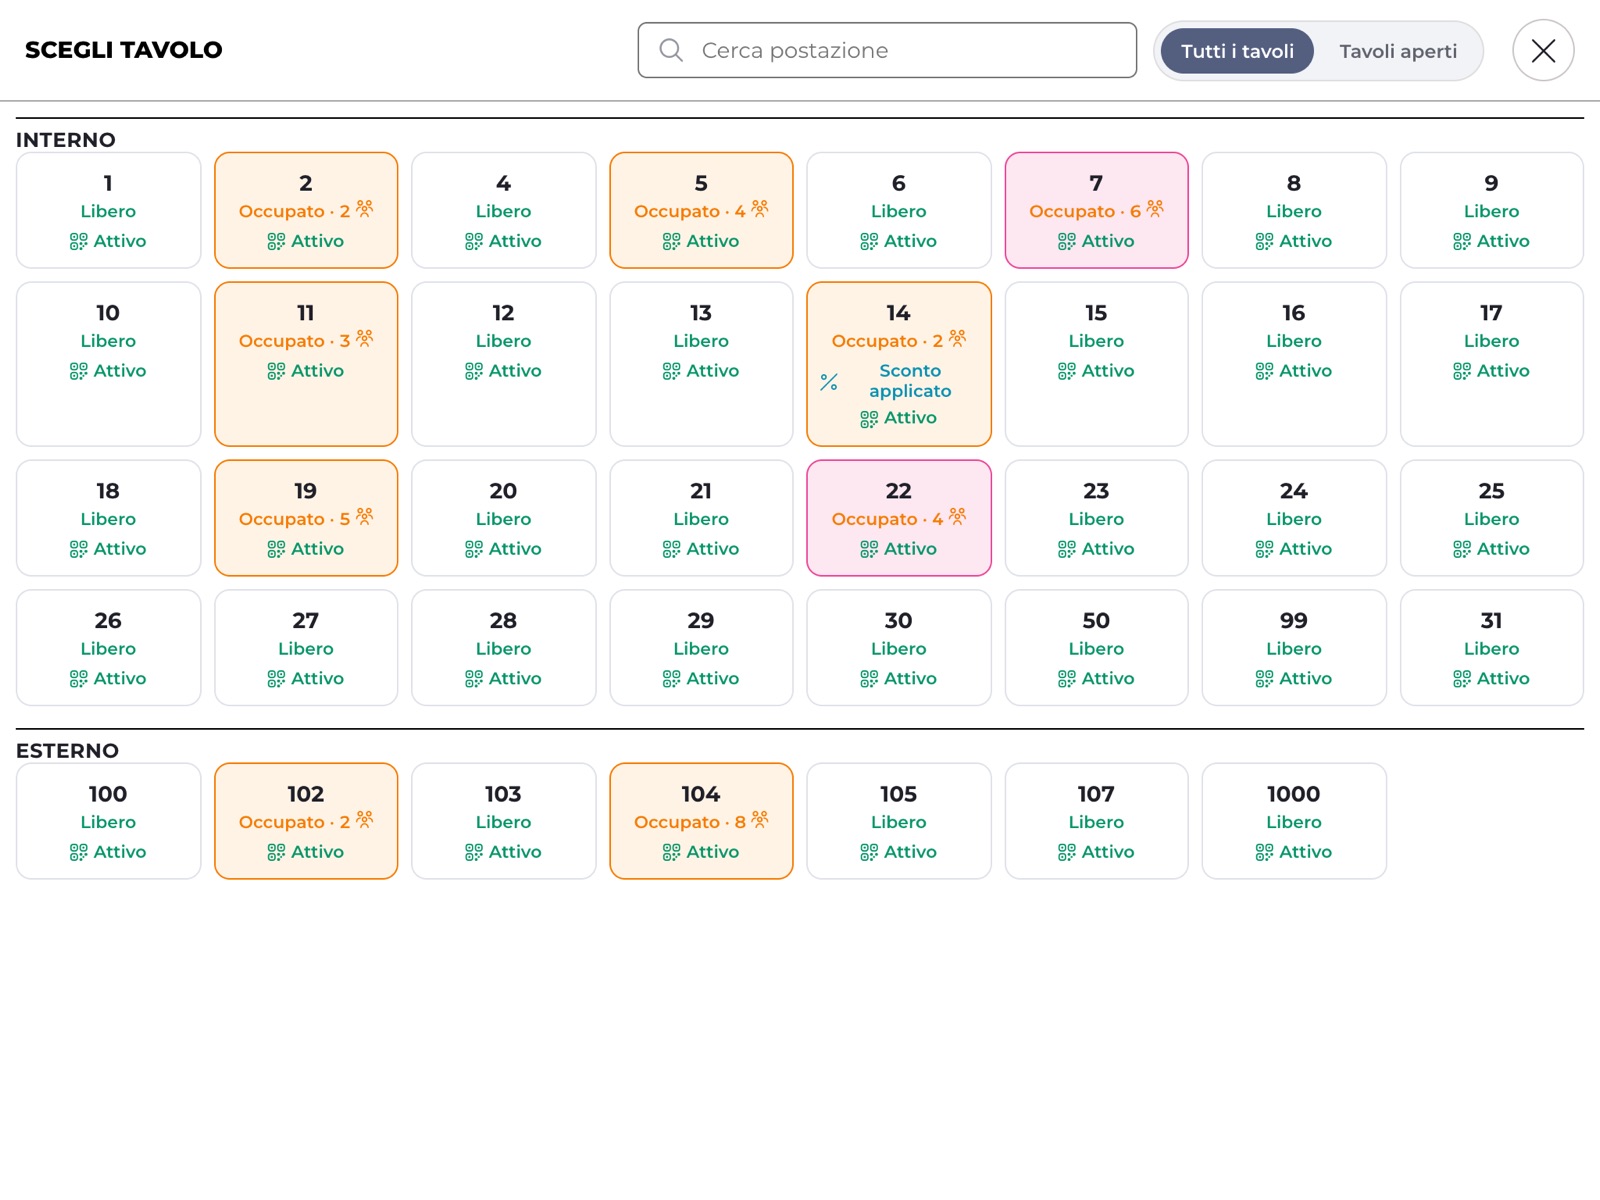This screenshot has width=1600, height=1200.
Task: Click the 'Occupato · 3' status on table 11
Action: pos(294,341)
